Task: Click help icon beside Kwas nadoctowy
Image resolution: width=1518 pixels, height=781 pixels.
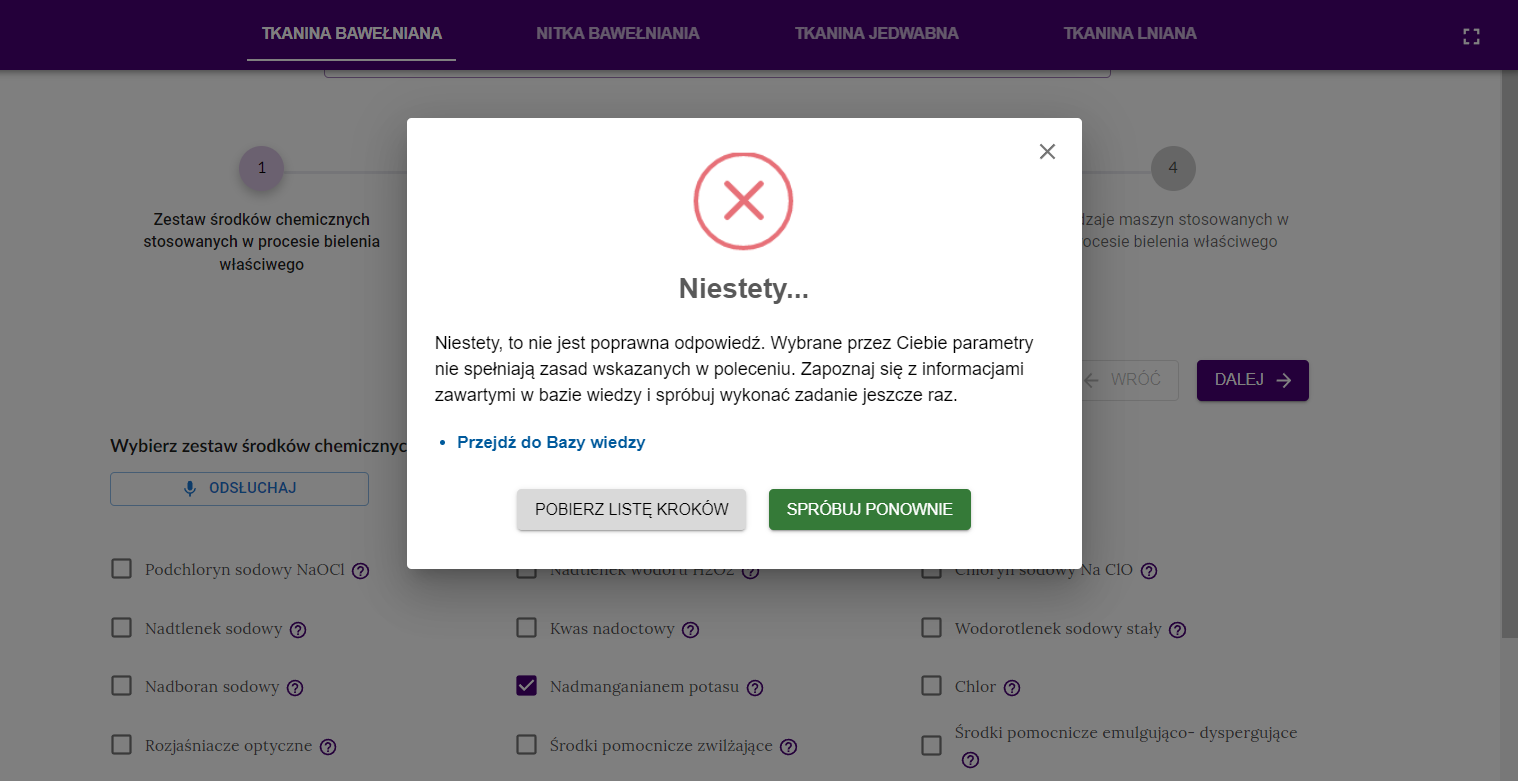Action: coord(690,630)
